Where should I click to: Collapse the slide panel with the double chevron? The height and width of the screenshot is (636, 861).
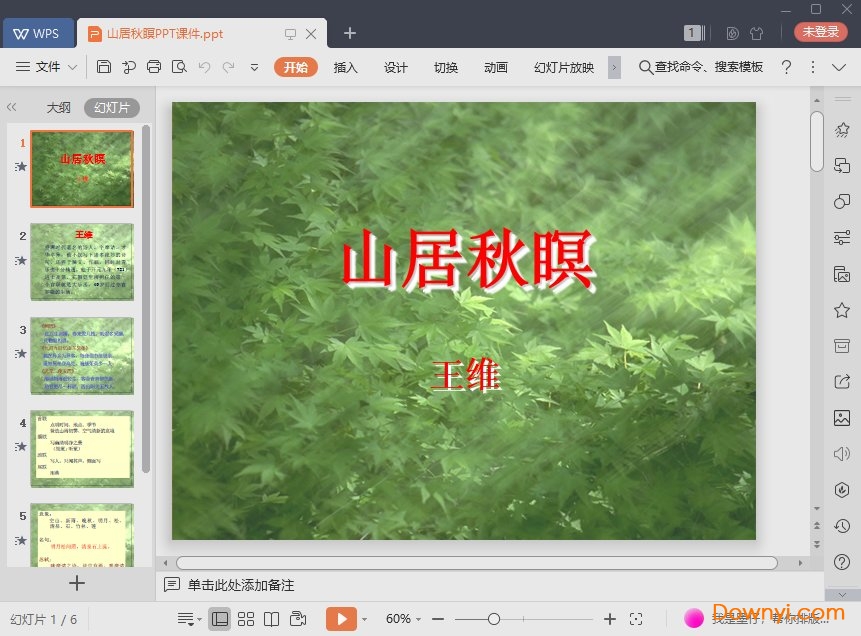coord(11,107)
